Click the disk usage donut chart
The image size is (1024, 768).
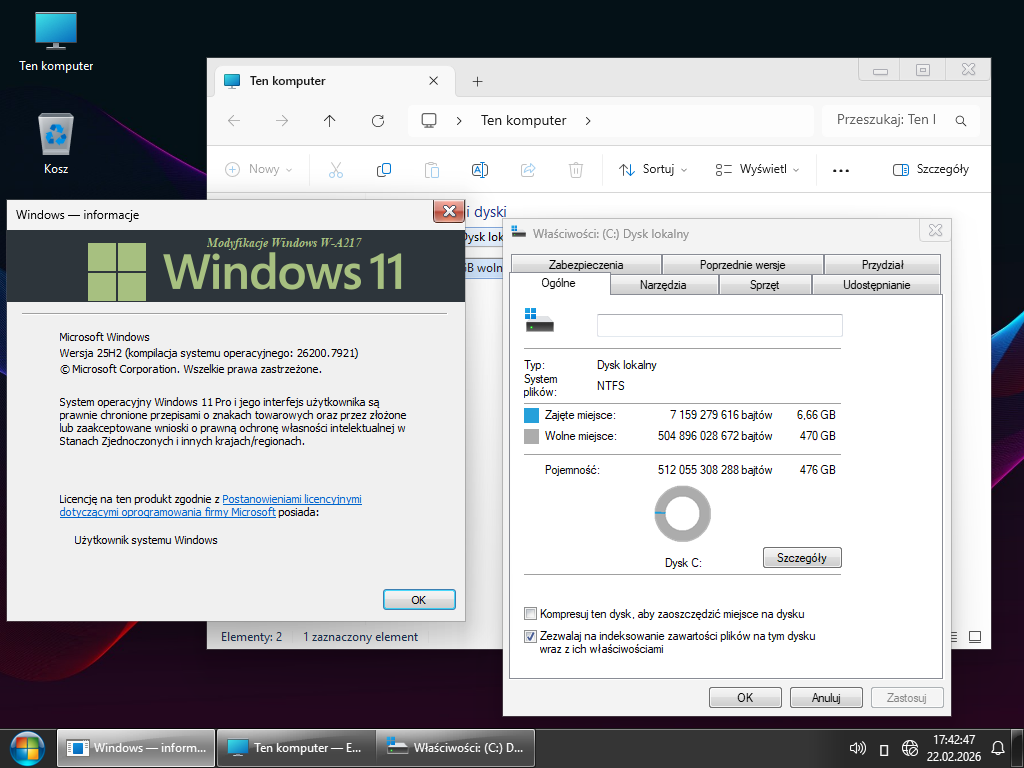coord(682,514)
